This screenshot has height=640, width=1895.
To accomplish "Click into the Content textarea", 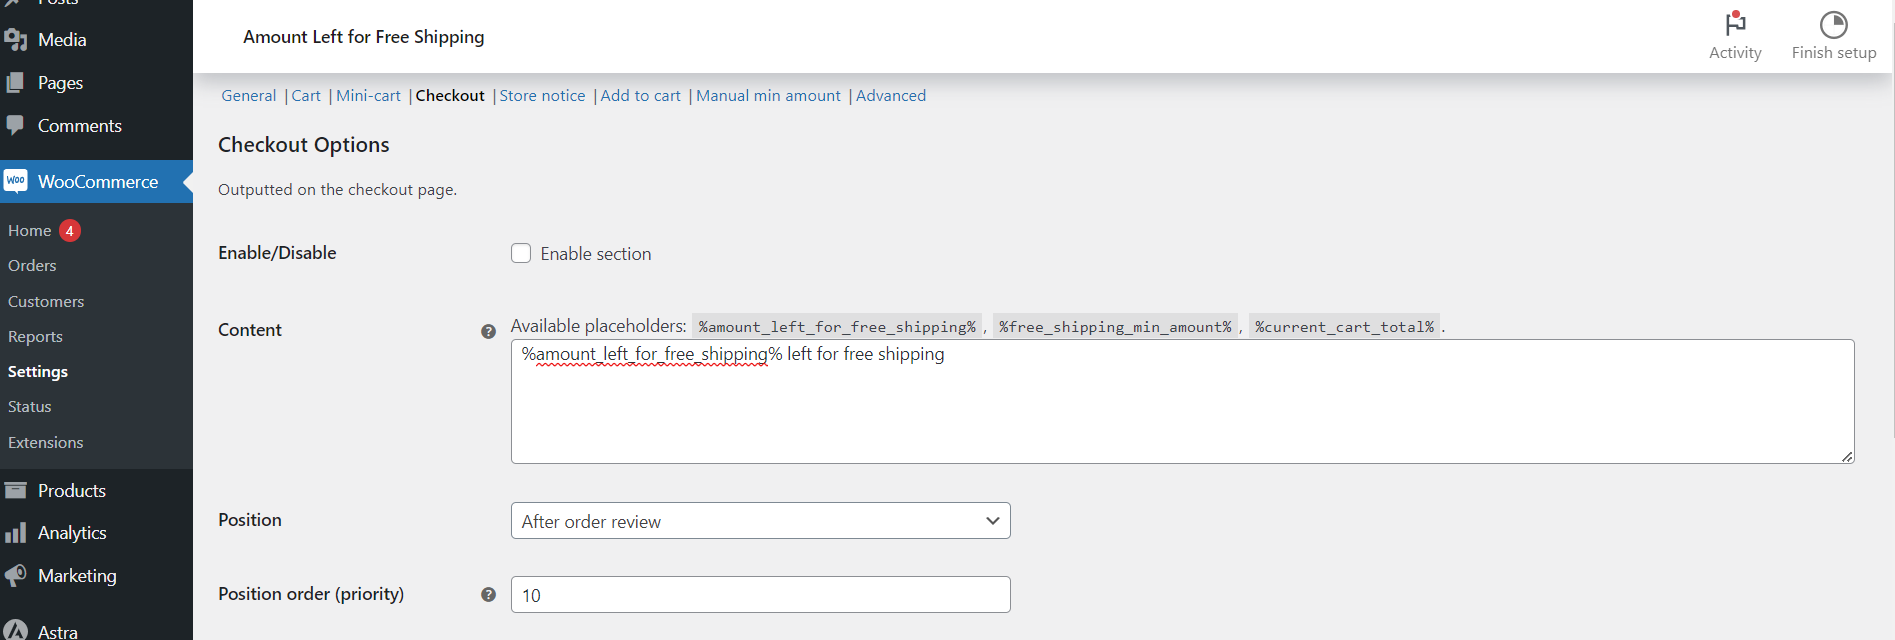I will 1182,401.
